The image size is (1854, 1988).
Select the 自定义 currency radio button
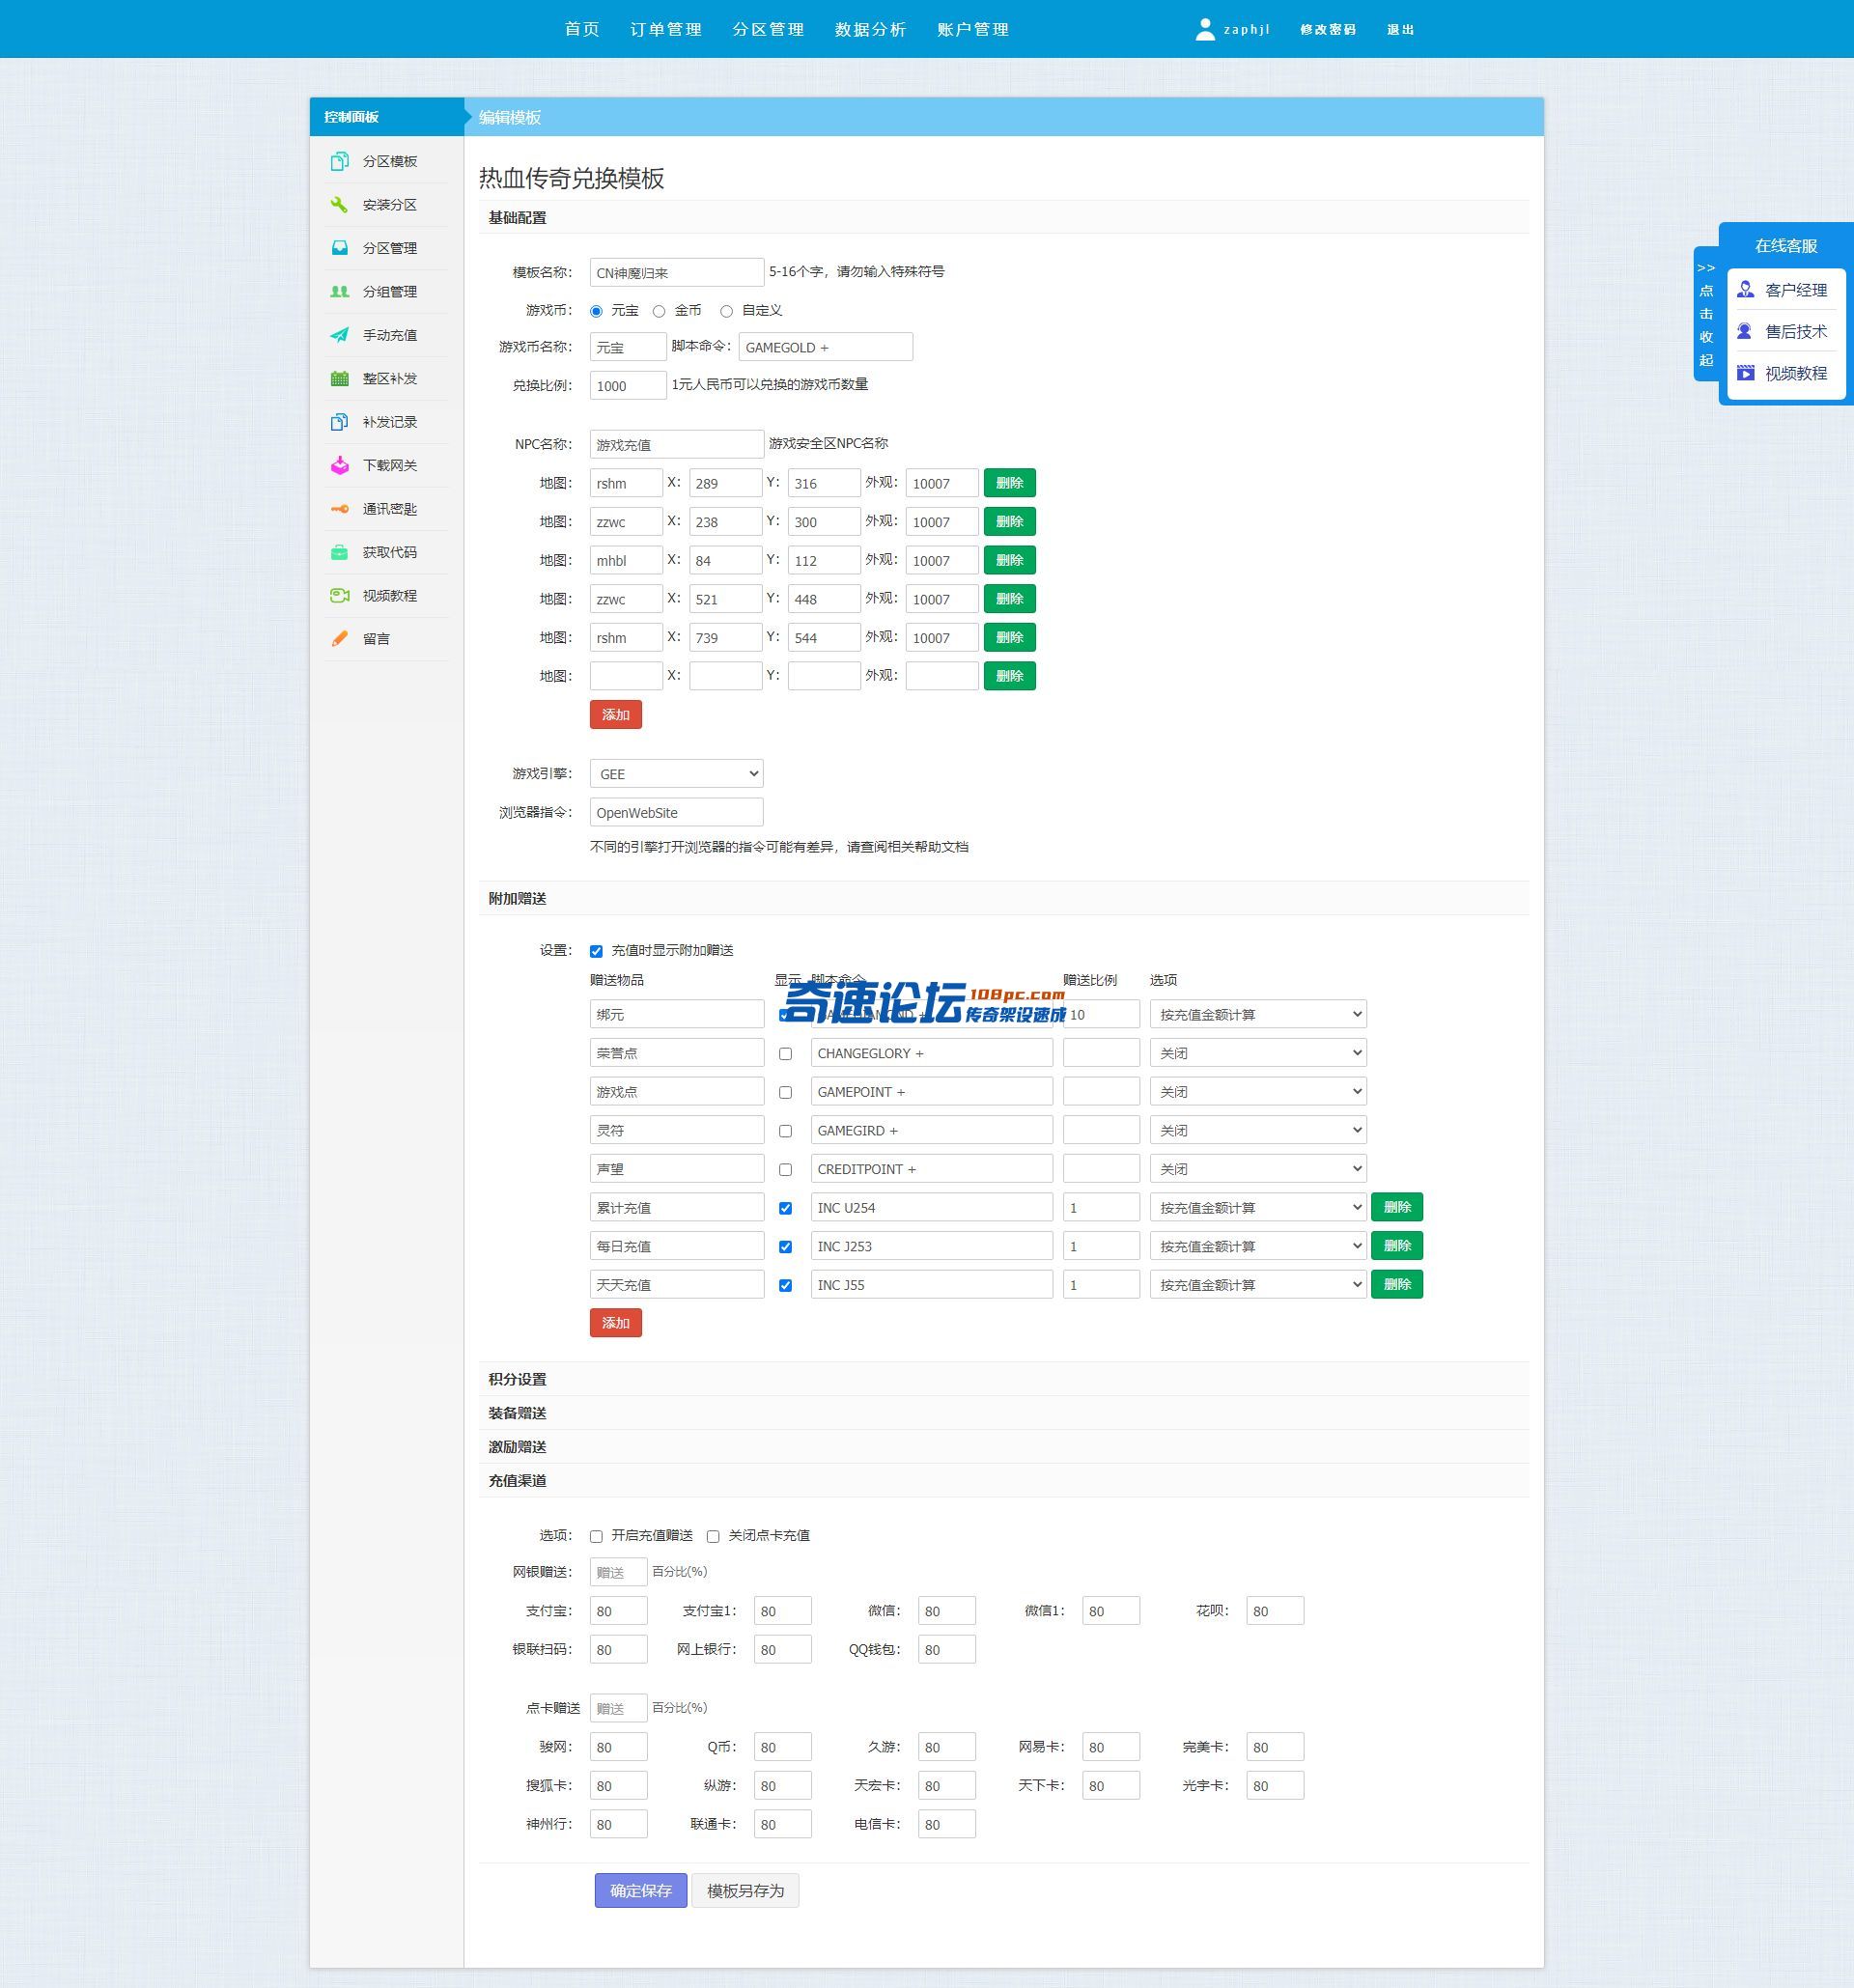[727, 311]
